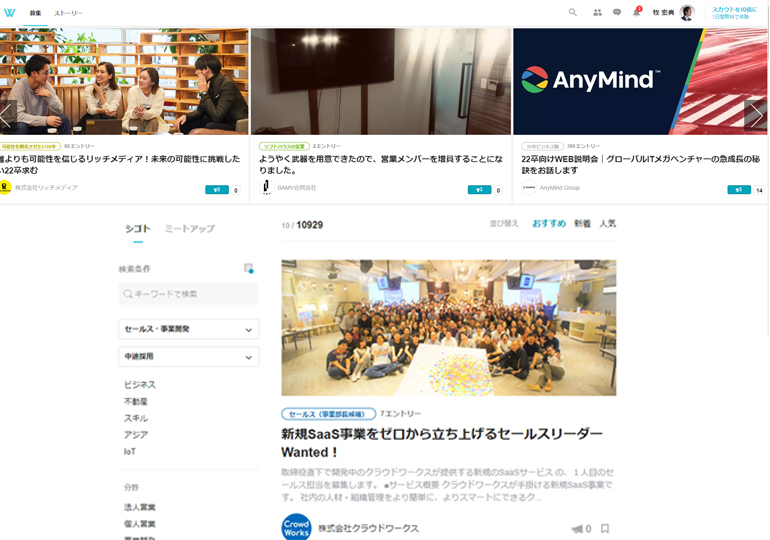Click megaphone support button on AnyMind card

tap(739, 190)
